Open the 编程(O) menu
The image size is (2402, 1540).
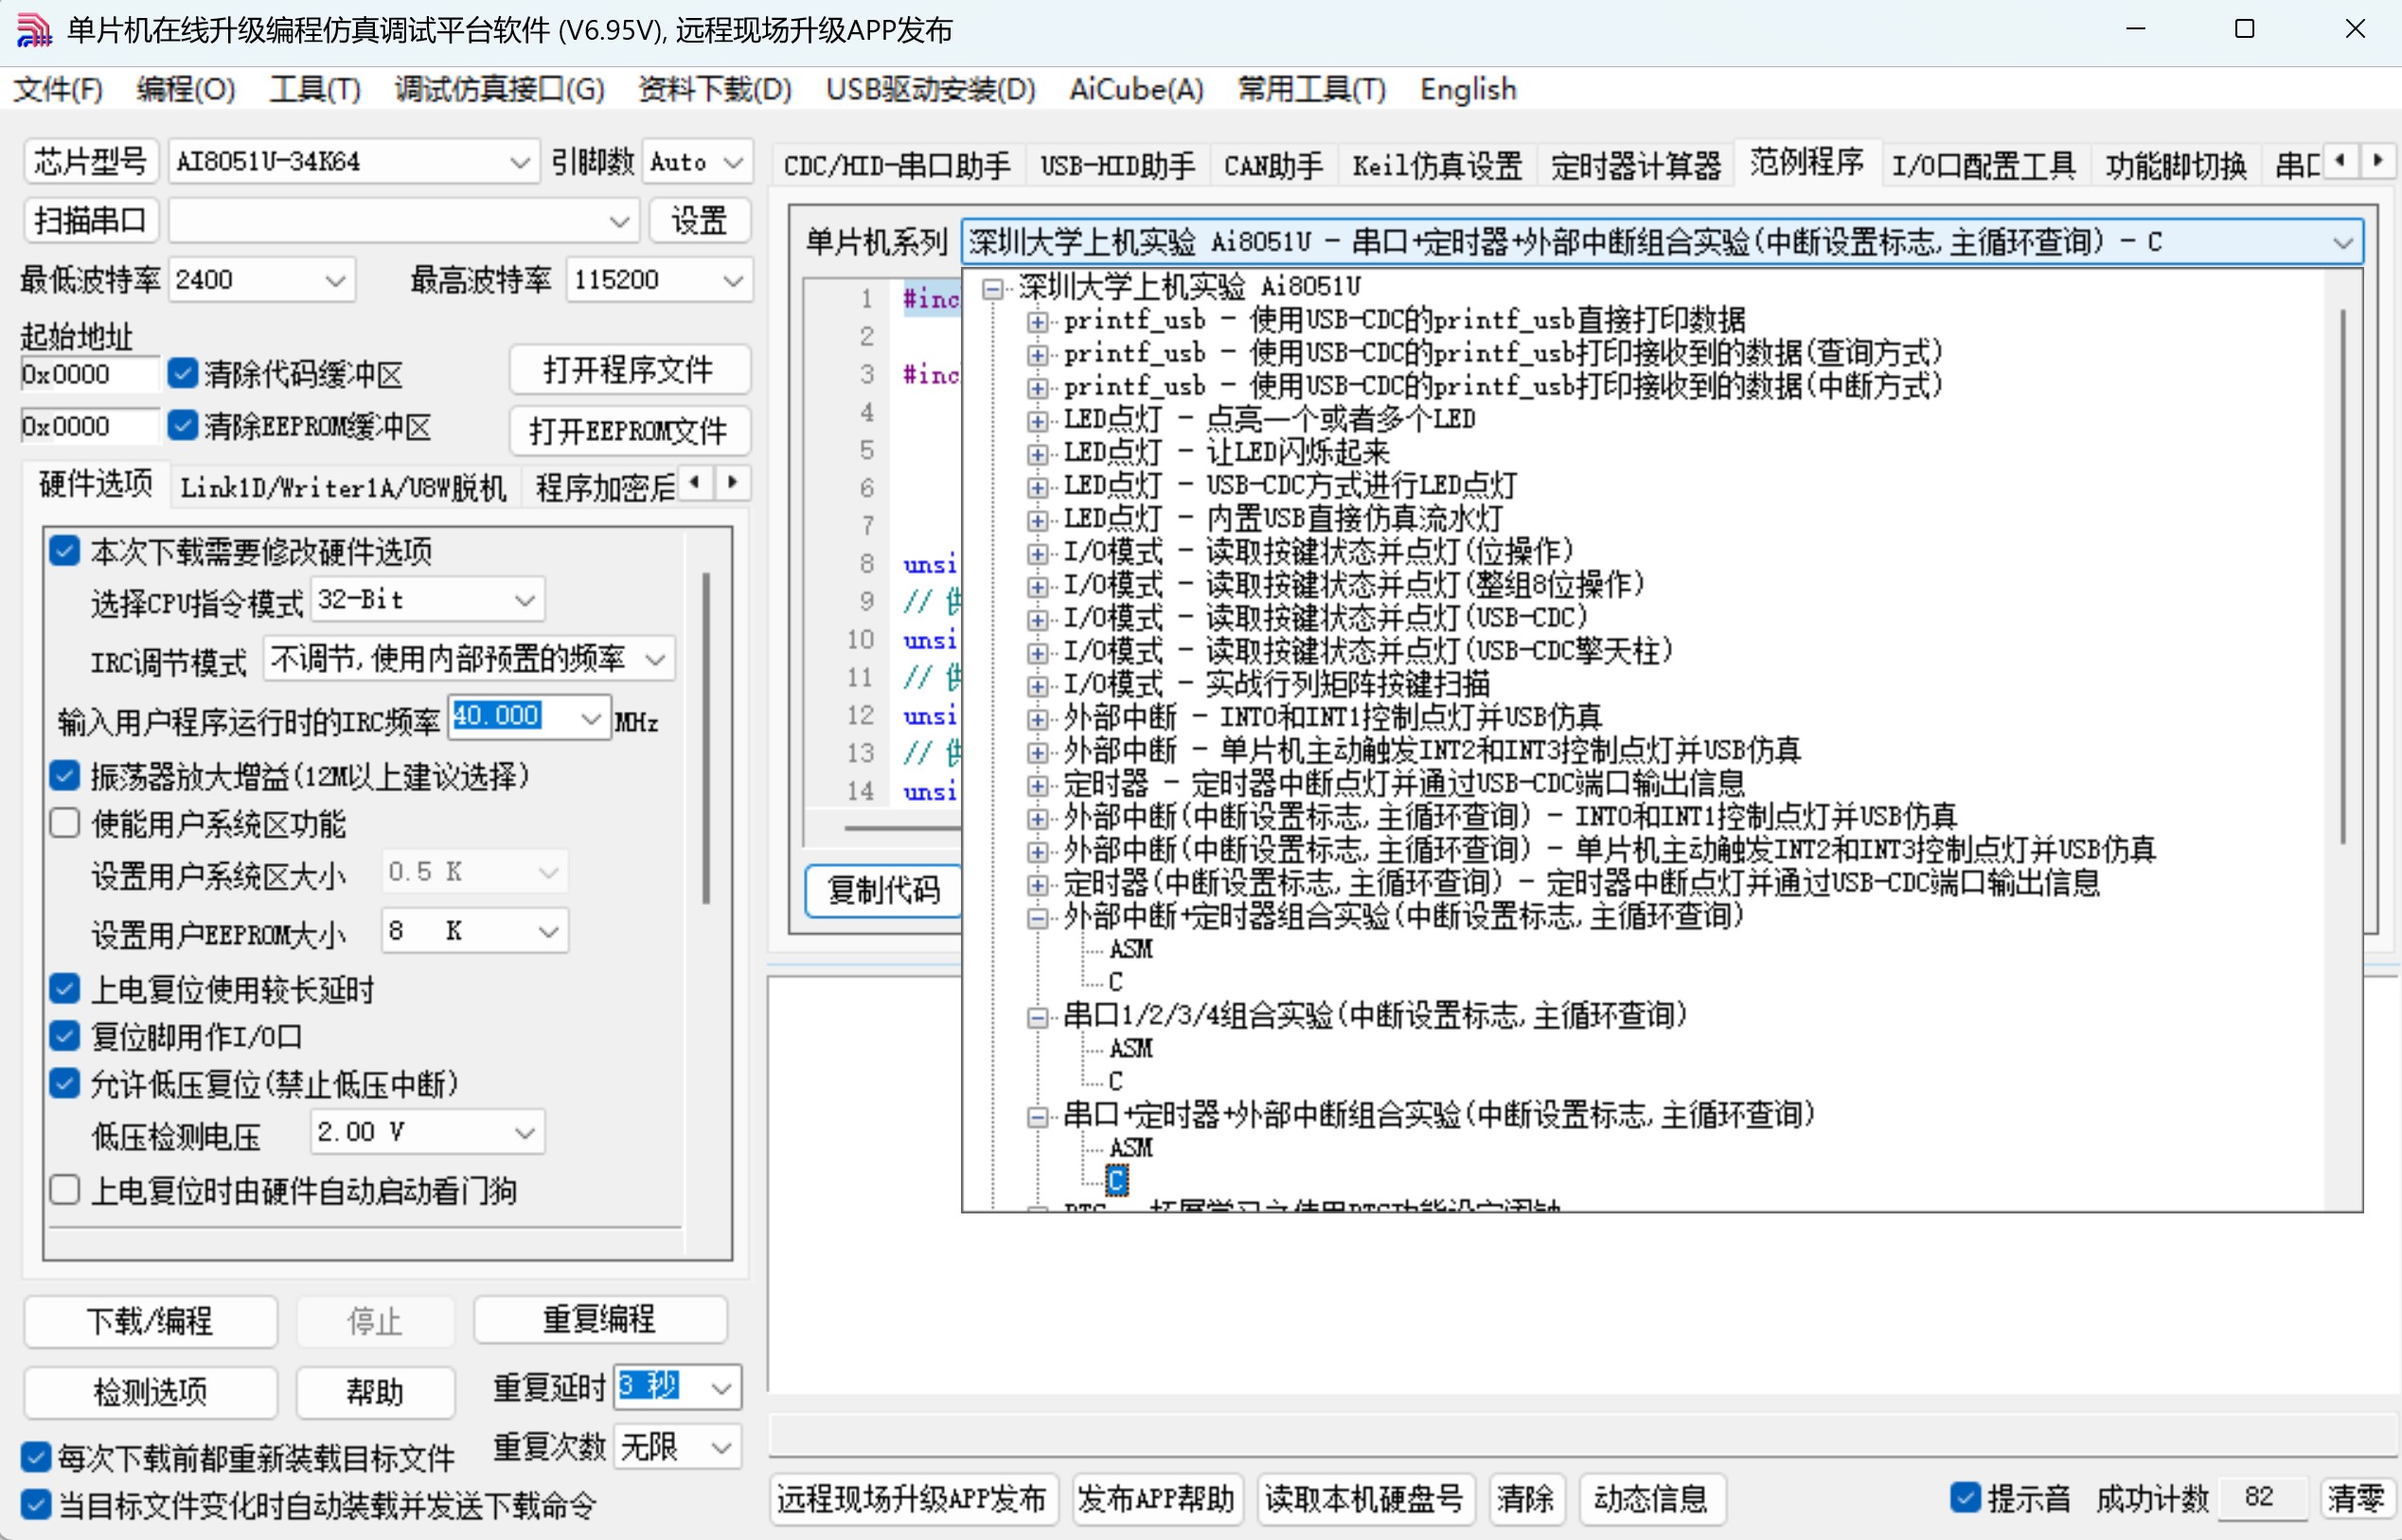coord(186,90)
